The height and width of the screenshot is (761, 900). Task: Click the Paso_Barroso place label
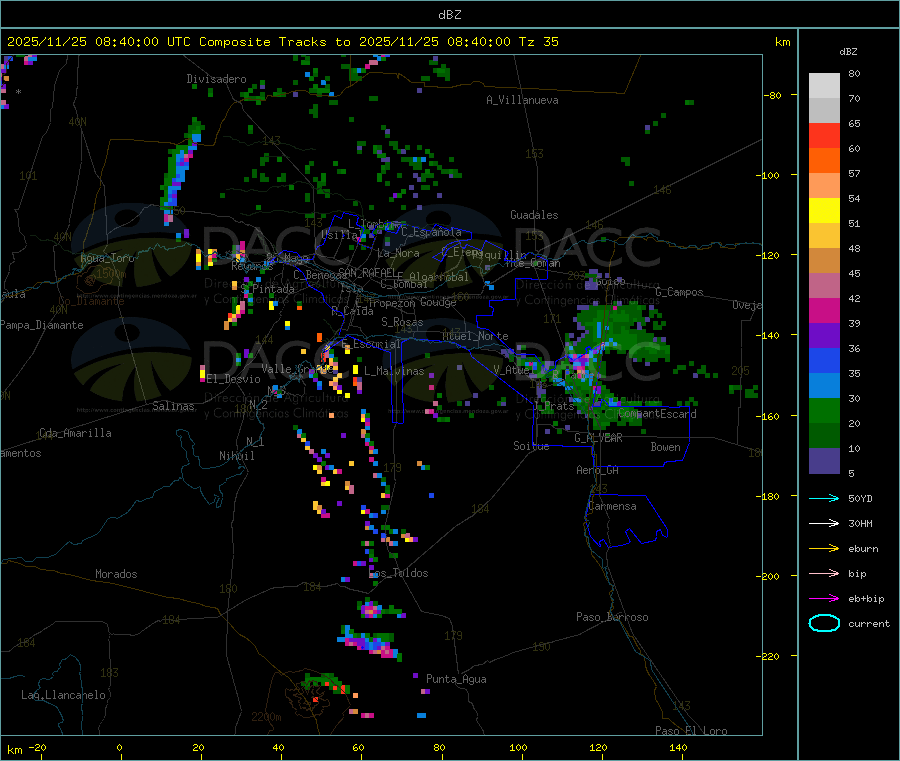(612, 617)
